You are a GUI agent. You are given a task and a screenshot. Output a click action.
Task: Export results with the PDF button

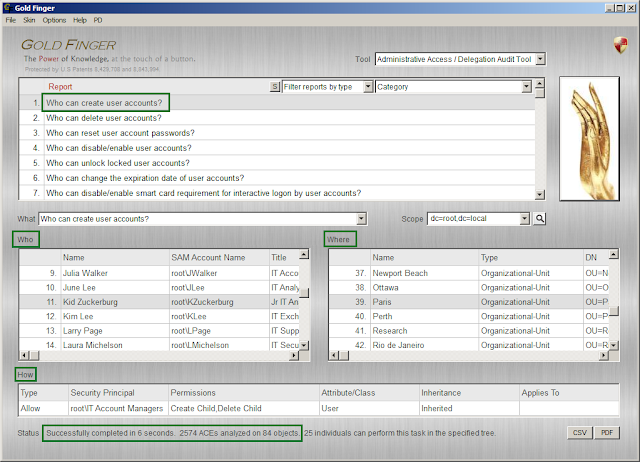click(607, 433)
